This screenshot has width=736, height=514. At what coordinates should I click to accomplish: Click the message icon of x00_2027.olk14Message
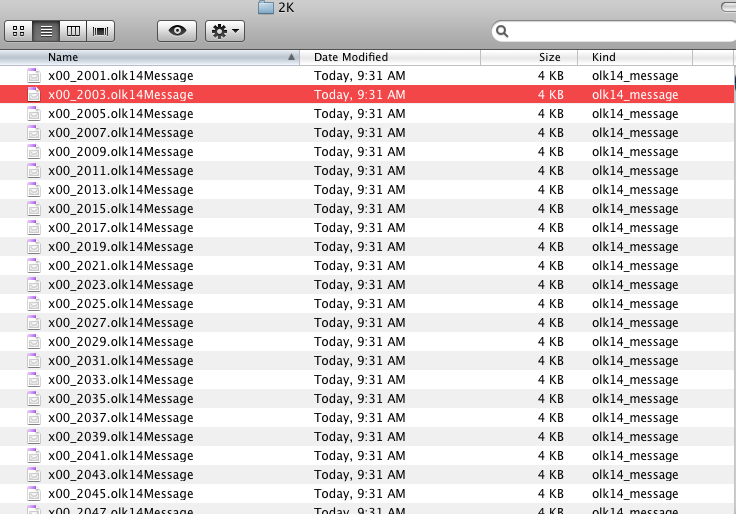(34, 322)
